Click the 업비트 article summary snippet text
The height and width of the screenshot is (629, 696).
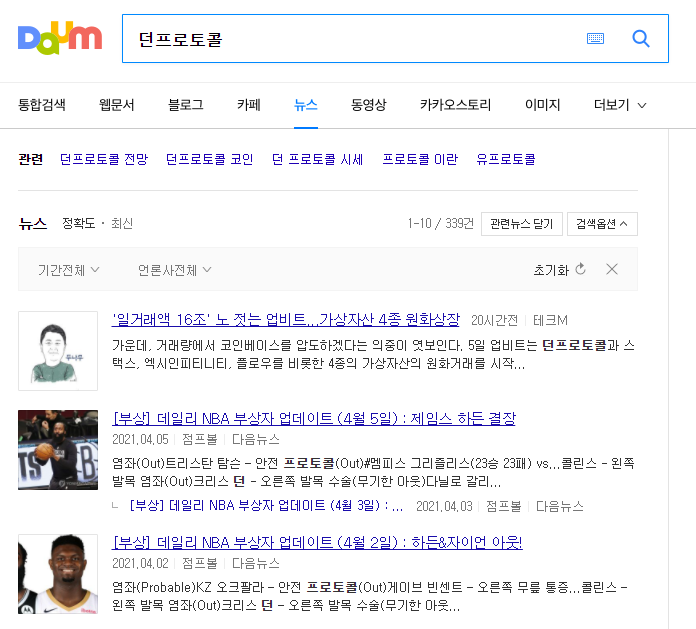pyautogui.click(x=373, y=354)
